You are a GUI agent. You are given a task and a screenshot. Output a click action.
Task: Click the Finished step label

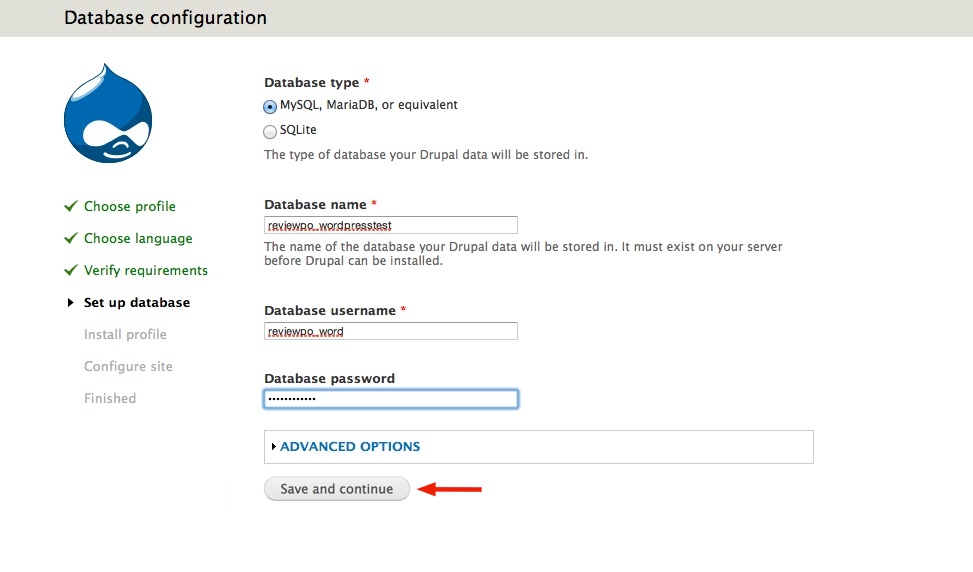pos(110,398)
